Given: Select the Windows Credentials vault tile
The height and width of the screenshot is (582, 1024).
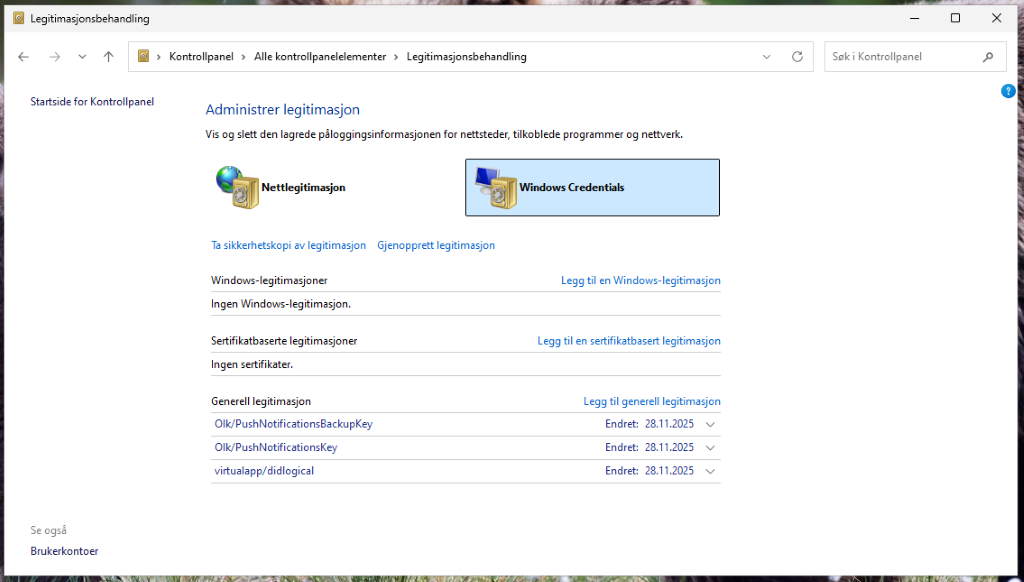Looking at the screenshot, I should 592,187.
